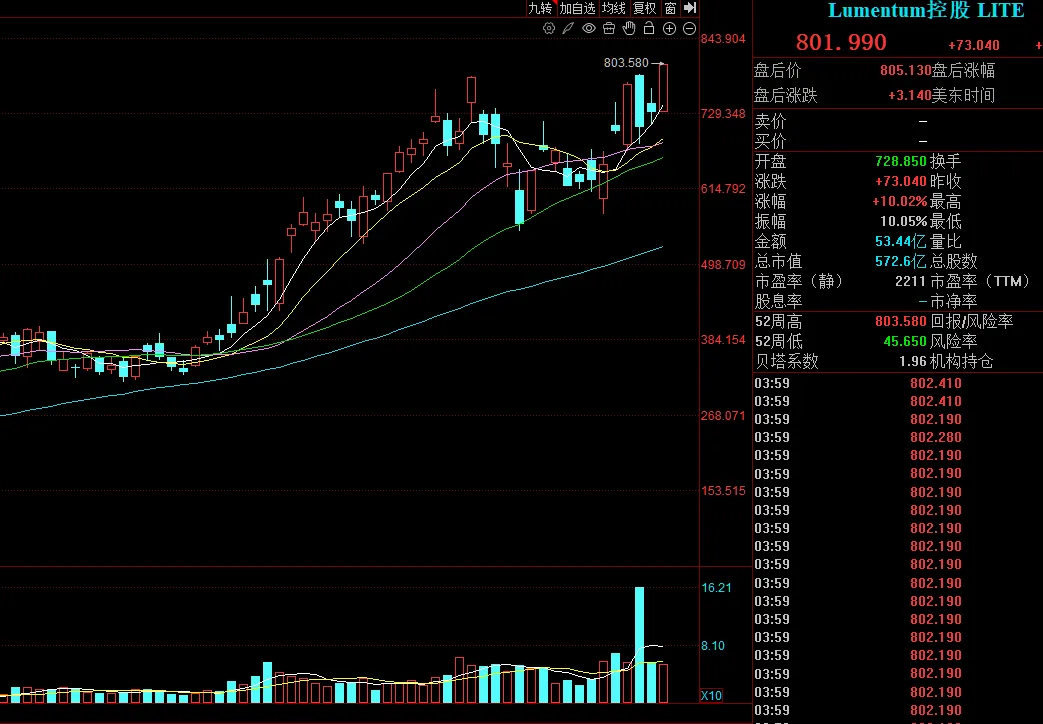The width and height of the screenshot is (1043, 724).
Task: Click the after-hours change +3.140
Action: pyautogui.click(x=909, y=95)
